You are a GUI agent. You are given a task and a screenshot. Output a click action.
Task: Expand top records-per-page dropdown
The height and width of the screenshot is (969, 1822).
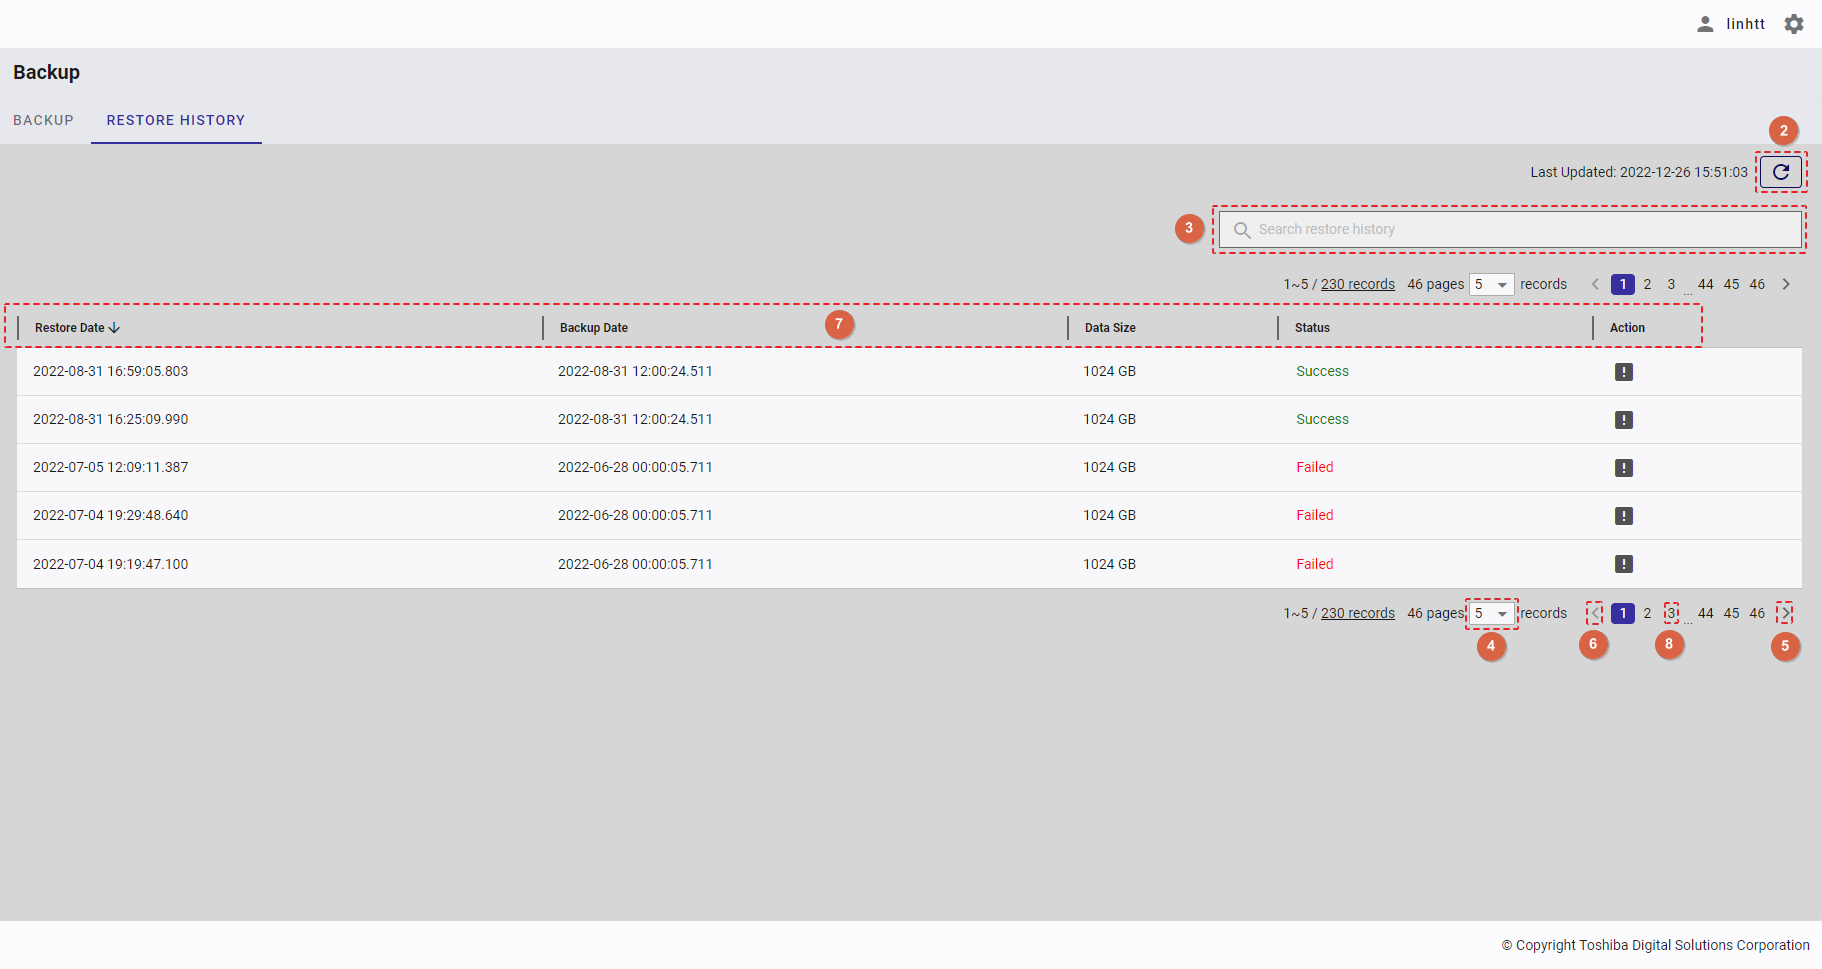(x=1491, y=285)
